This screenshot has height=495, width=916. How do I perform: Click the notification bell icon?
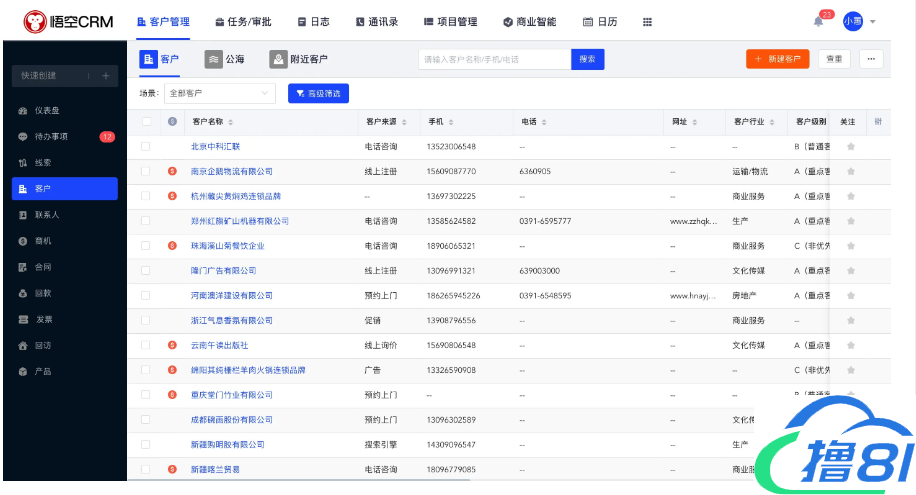tap(818, 22)
